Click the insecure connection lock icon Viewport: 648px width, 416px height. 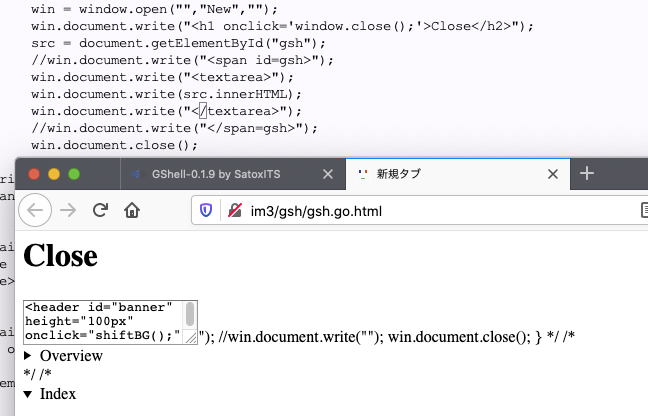(x=235, y=211)
